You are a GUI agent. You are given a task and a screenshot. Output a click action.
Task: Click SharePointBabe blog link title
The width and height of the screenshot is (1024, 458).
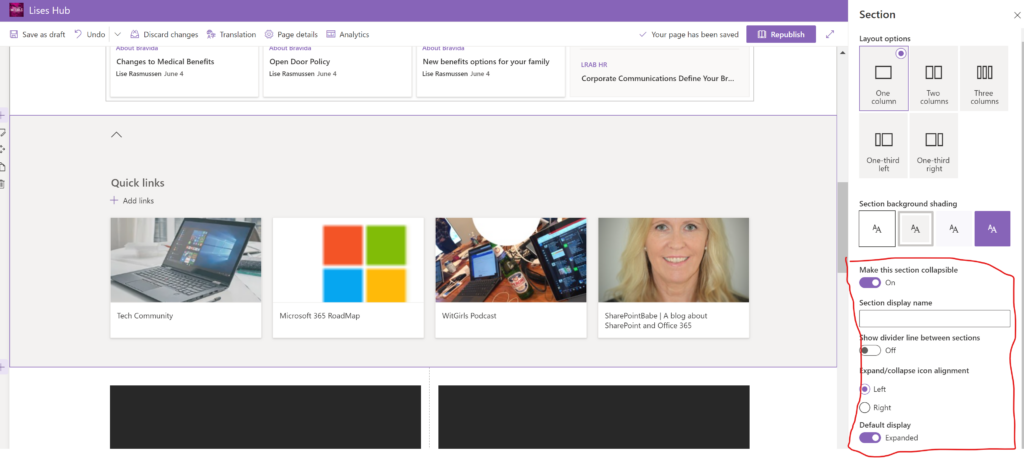pos(656,320)
